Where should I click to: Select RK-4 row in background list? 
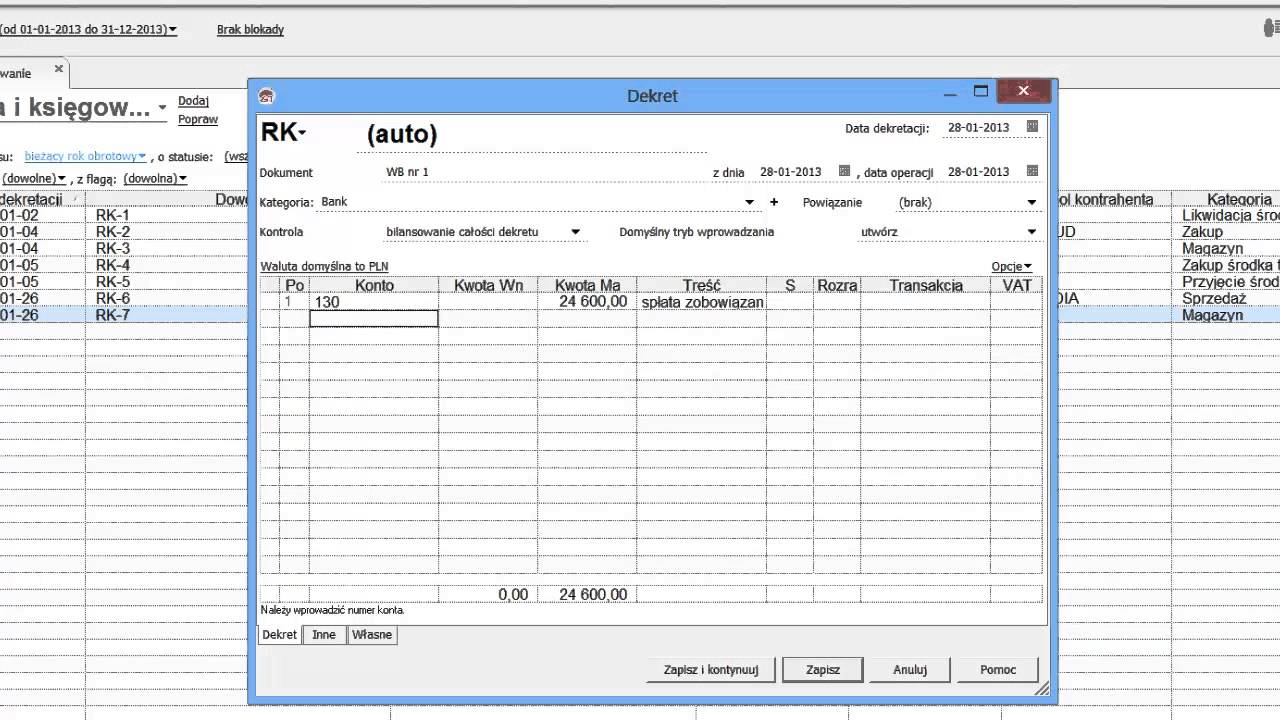pyautogui.click(x=113, y=265)
